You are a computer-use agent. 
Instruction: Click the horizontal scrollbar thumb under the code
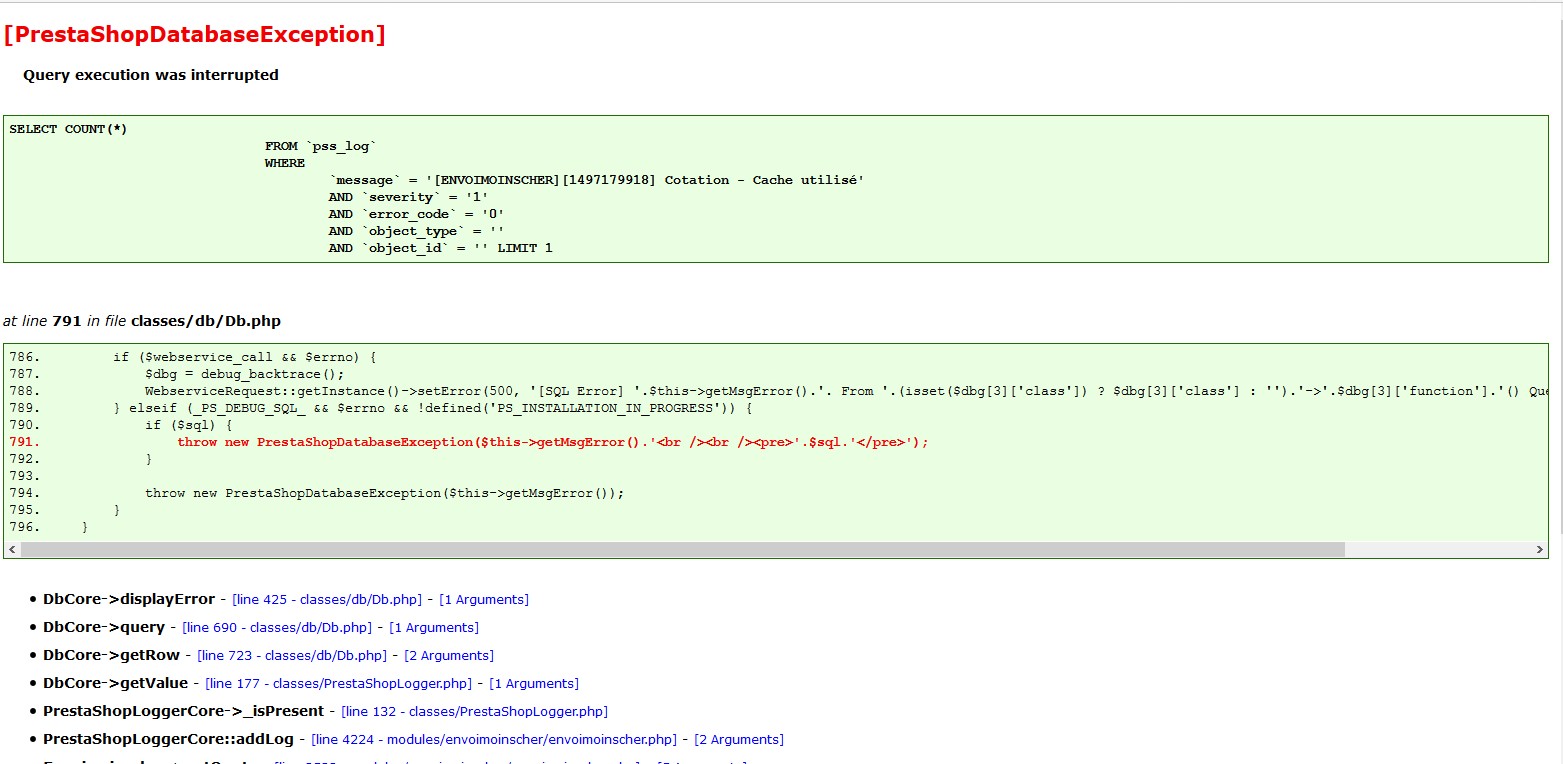[x=683, y=550]
